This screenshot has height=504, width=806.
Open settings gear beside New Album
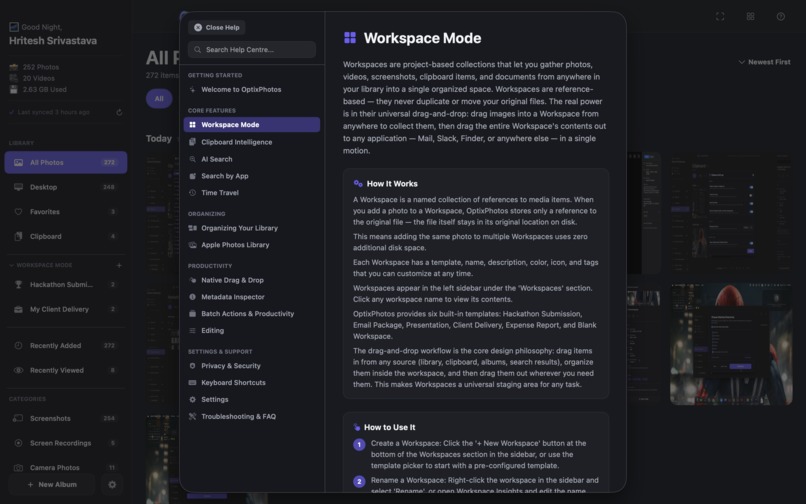click(x=112, y=484)
